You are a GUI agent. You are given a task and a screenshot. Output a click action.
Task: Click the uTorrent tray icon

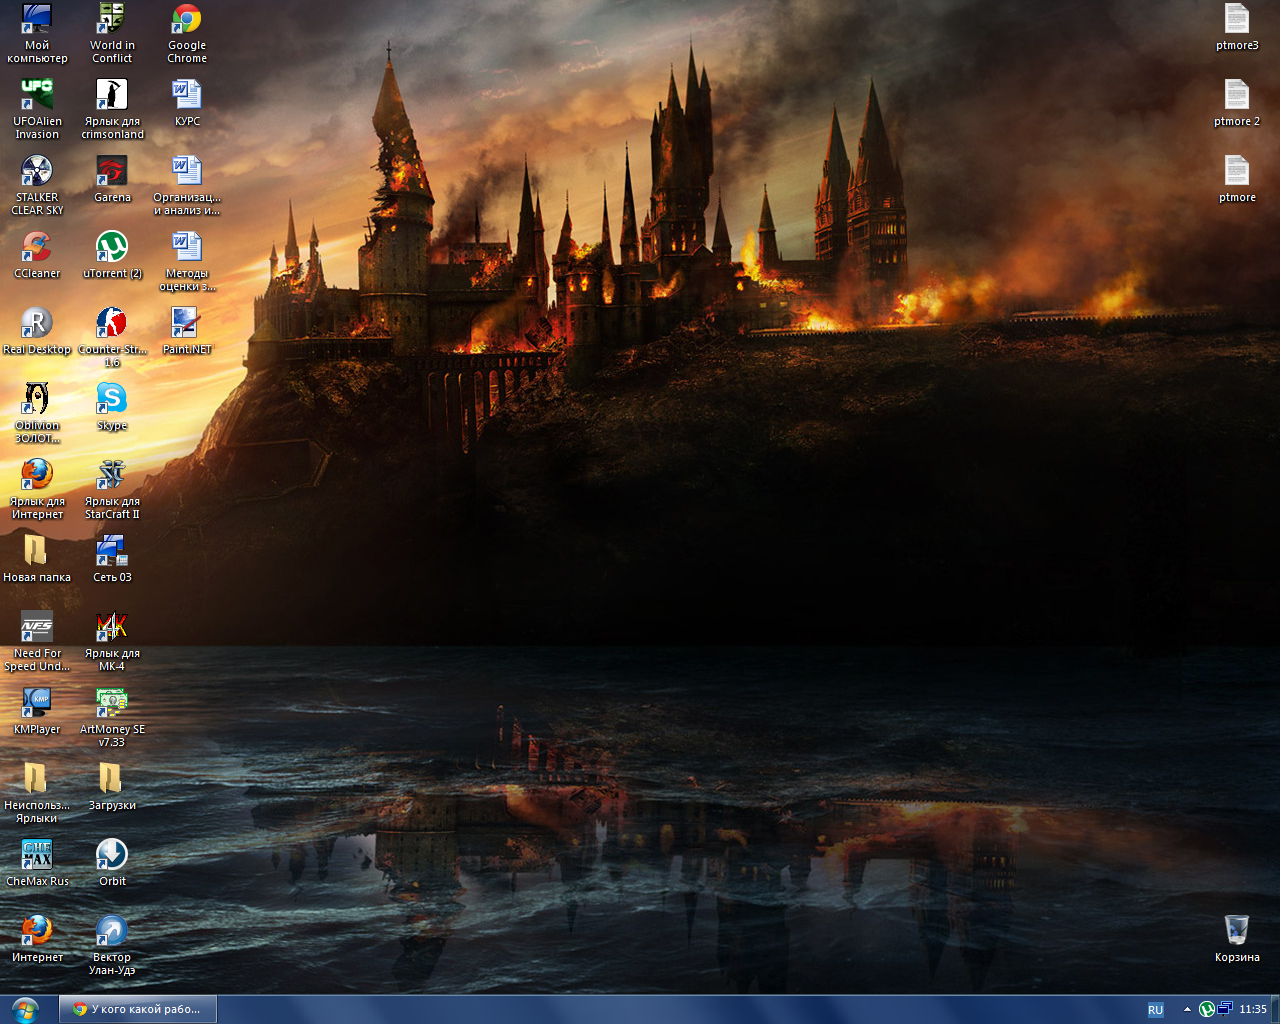[1207, 1009]
